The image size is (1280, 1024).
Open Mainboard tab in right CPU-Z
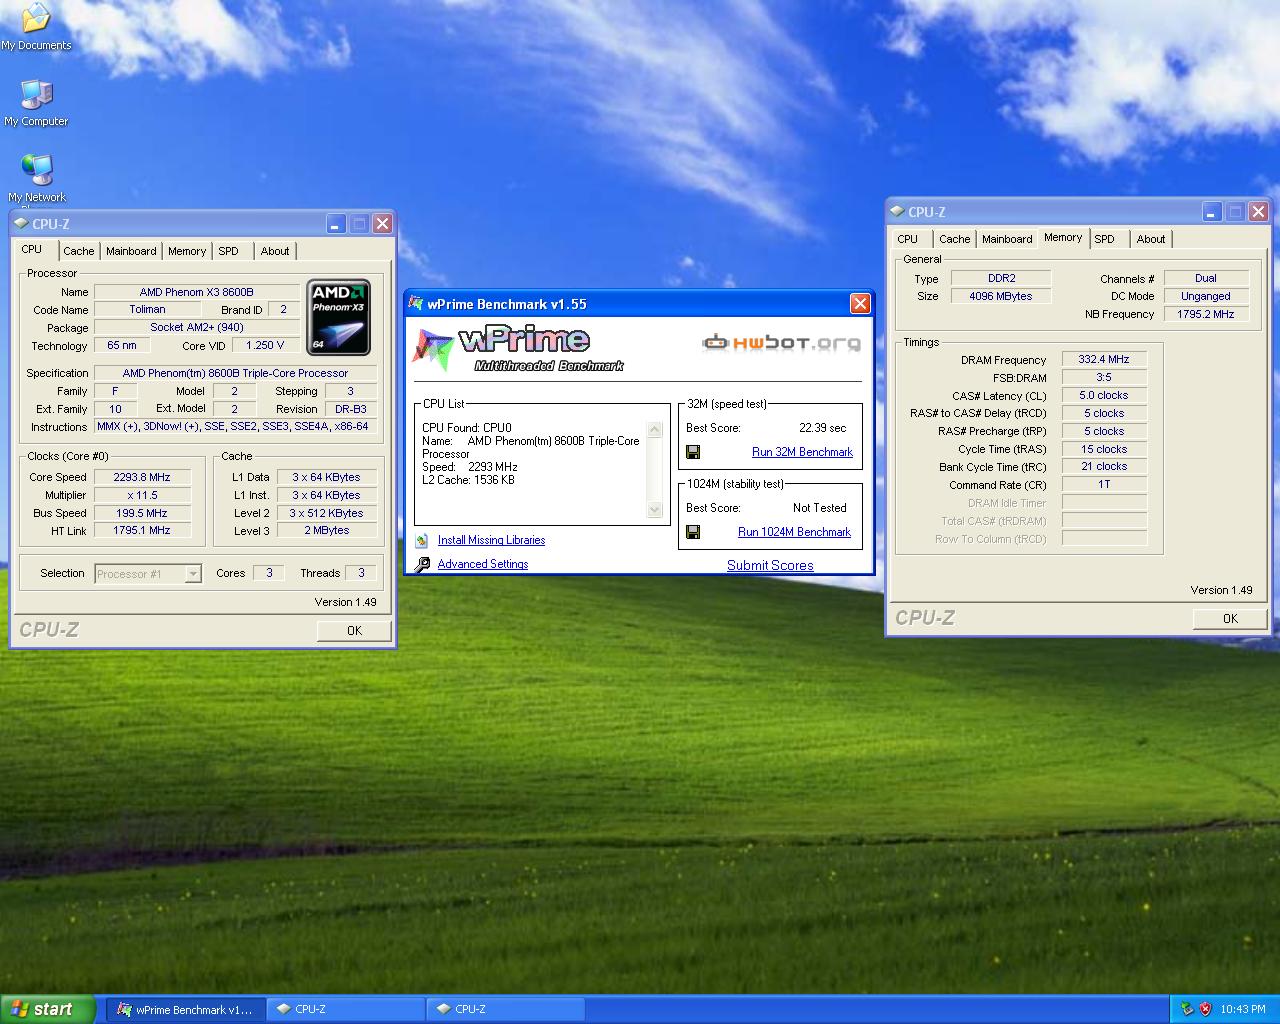[x=1007, y=239]
